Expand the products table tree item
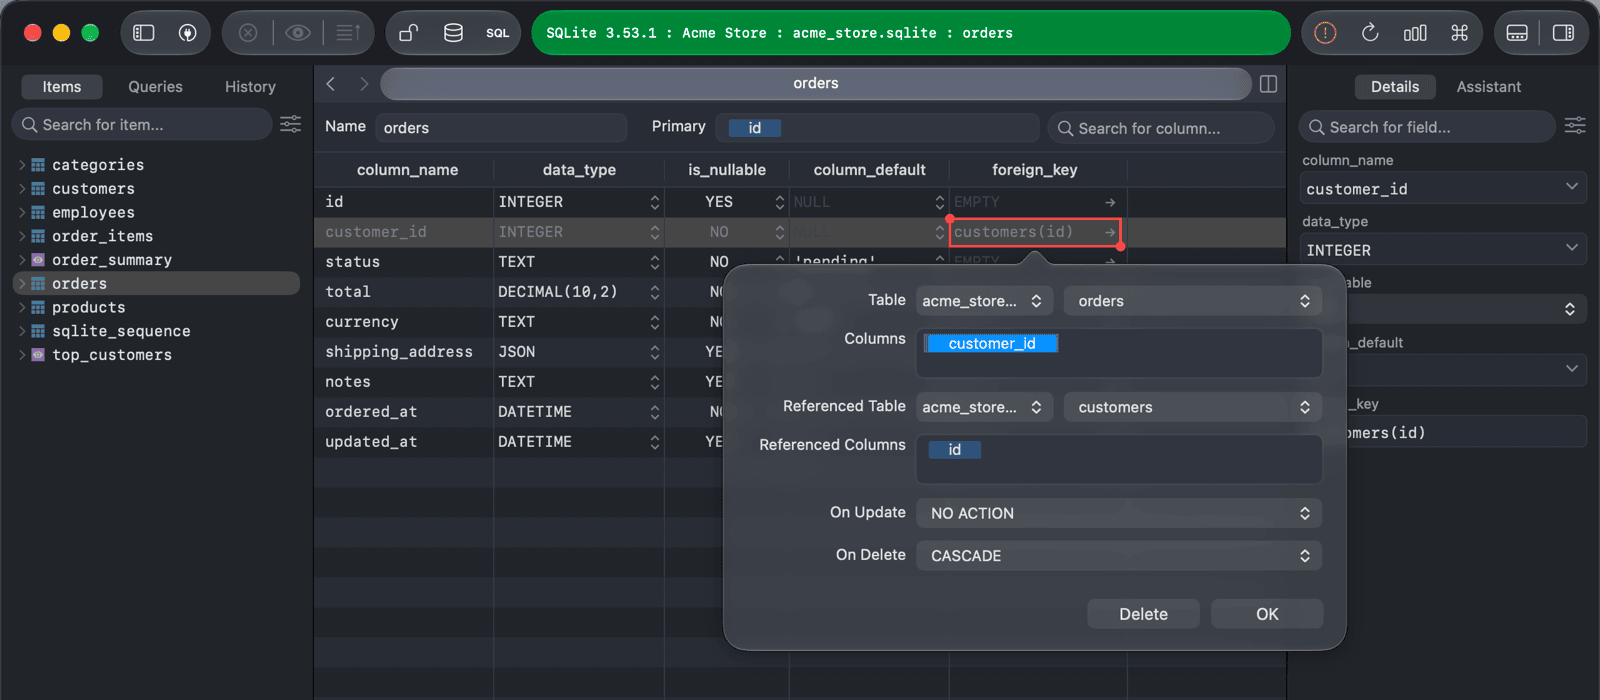Viewport: 1600px width, 700px height. point(22,307)
